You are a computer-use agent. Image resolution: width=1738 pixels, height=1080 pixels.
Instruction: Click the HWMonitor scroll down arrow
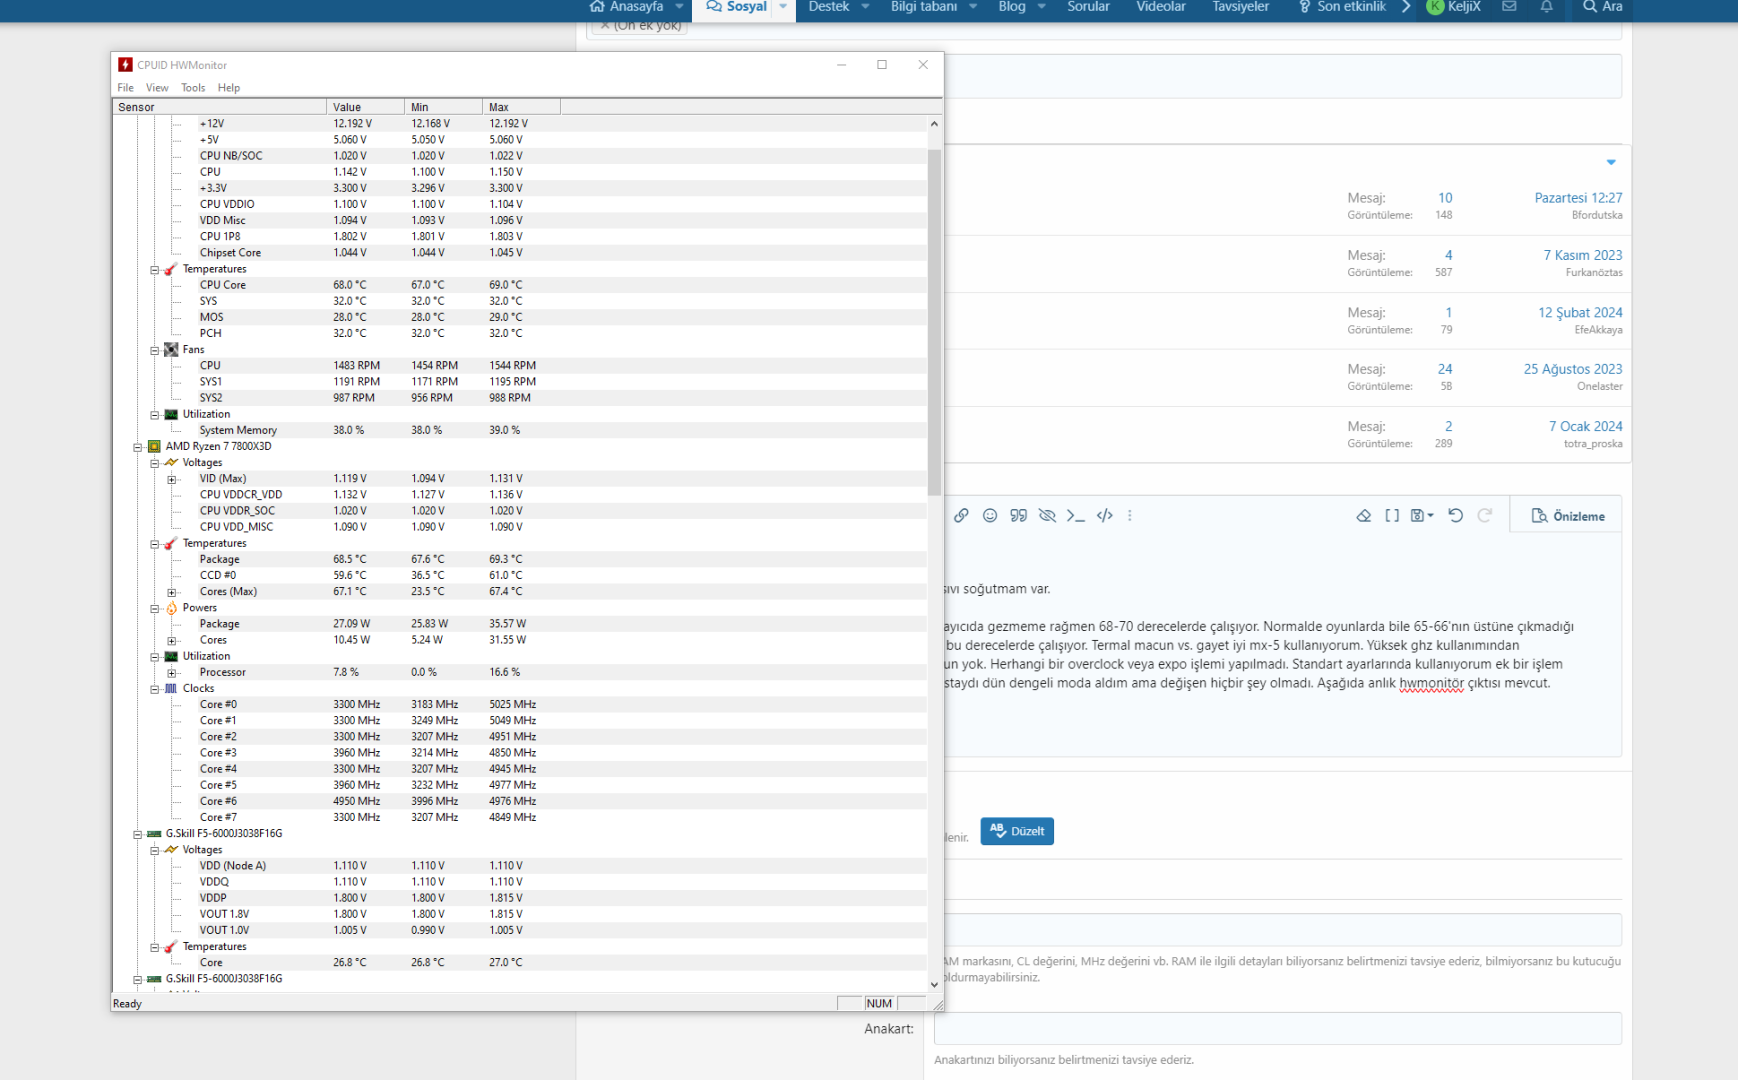tap(934, 985)
